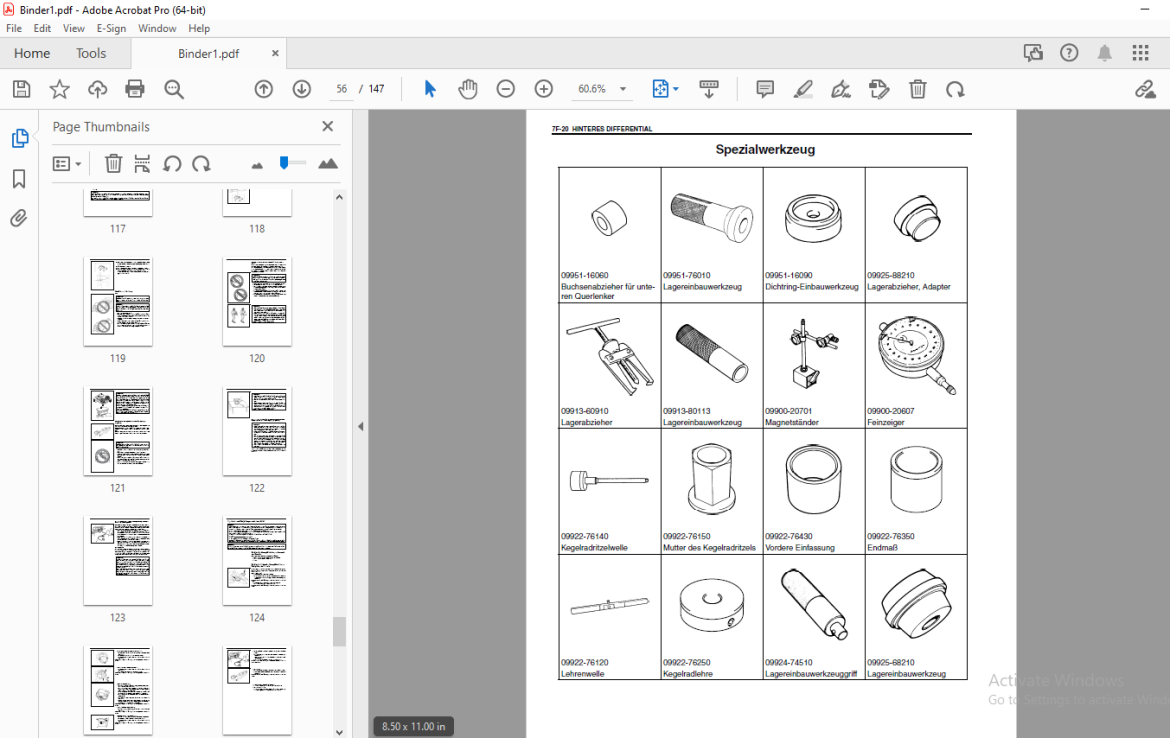Open the Edit menu
Screen dimensions: 1170x738
pyautogui.click(x=42, y=28)
